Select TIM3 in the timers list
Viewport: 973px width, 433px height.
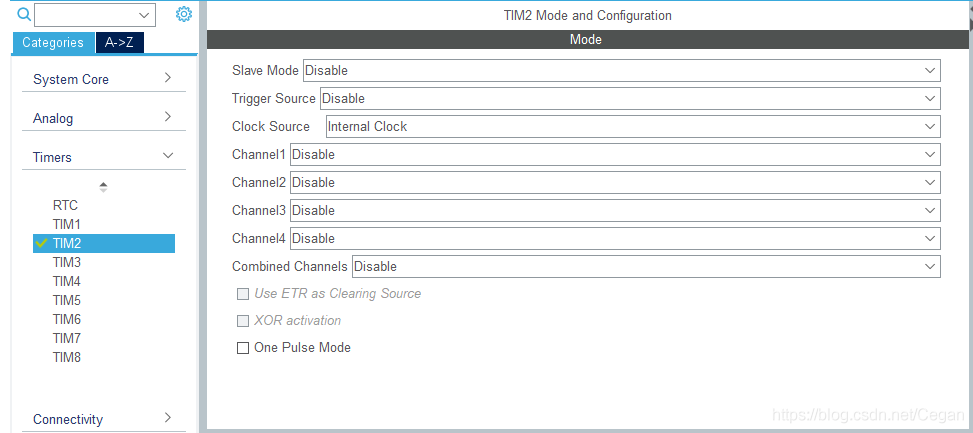(x=67, y=262)
